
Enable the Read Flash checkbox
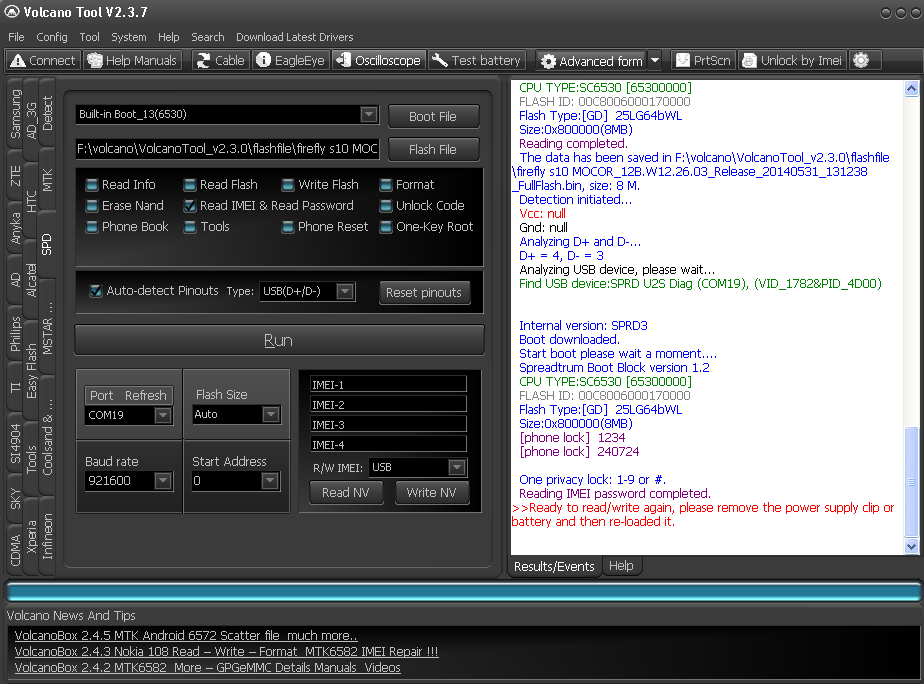[x=190, y=185]
